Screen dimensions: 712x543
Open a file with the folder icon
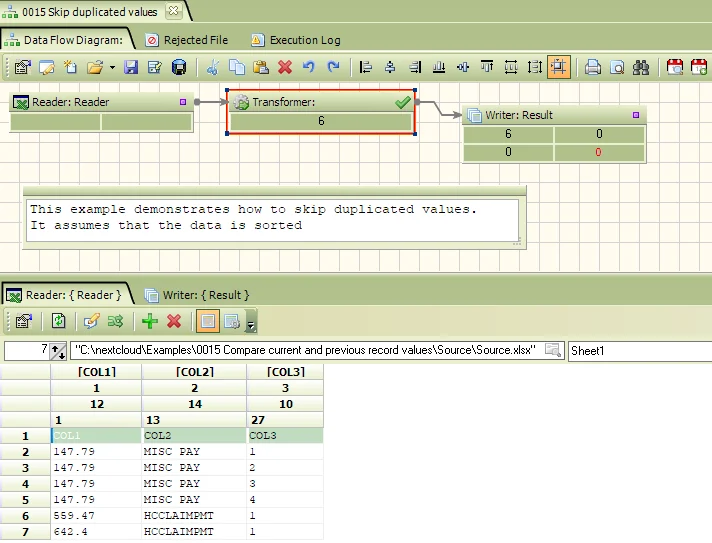pyautogui.click(x=95, y=68)
